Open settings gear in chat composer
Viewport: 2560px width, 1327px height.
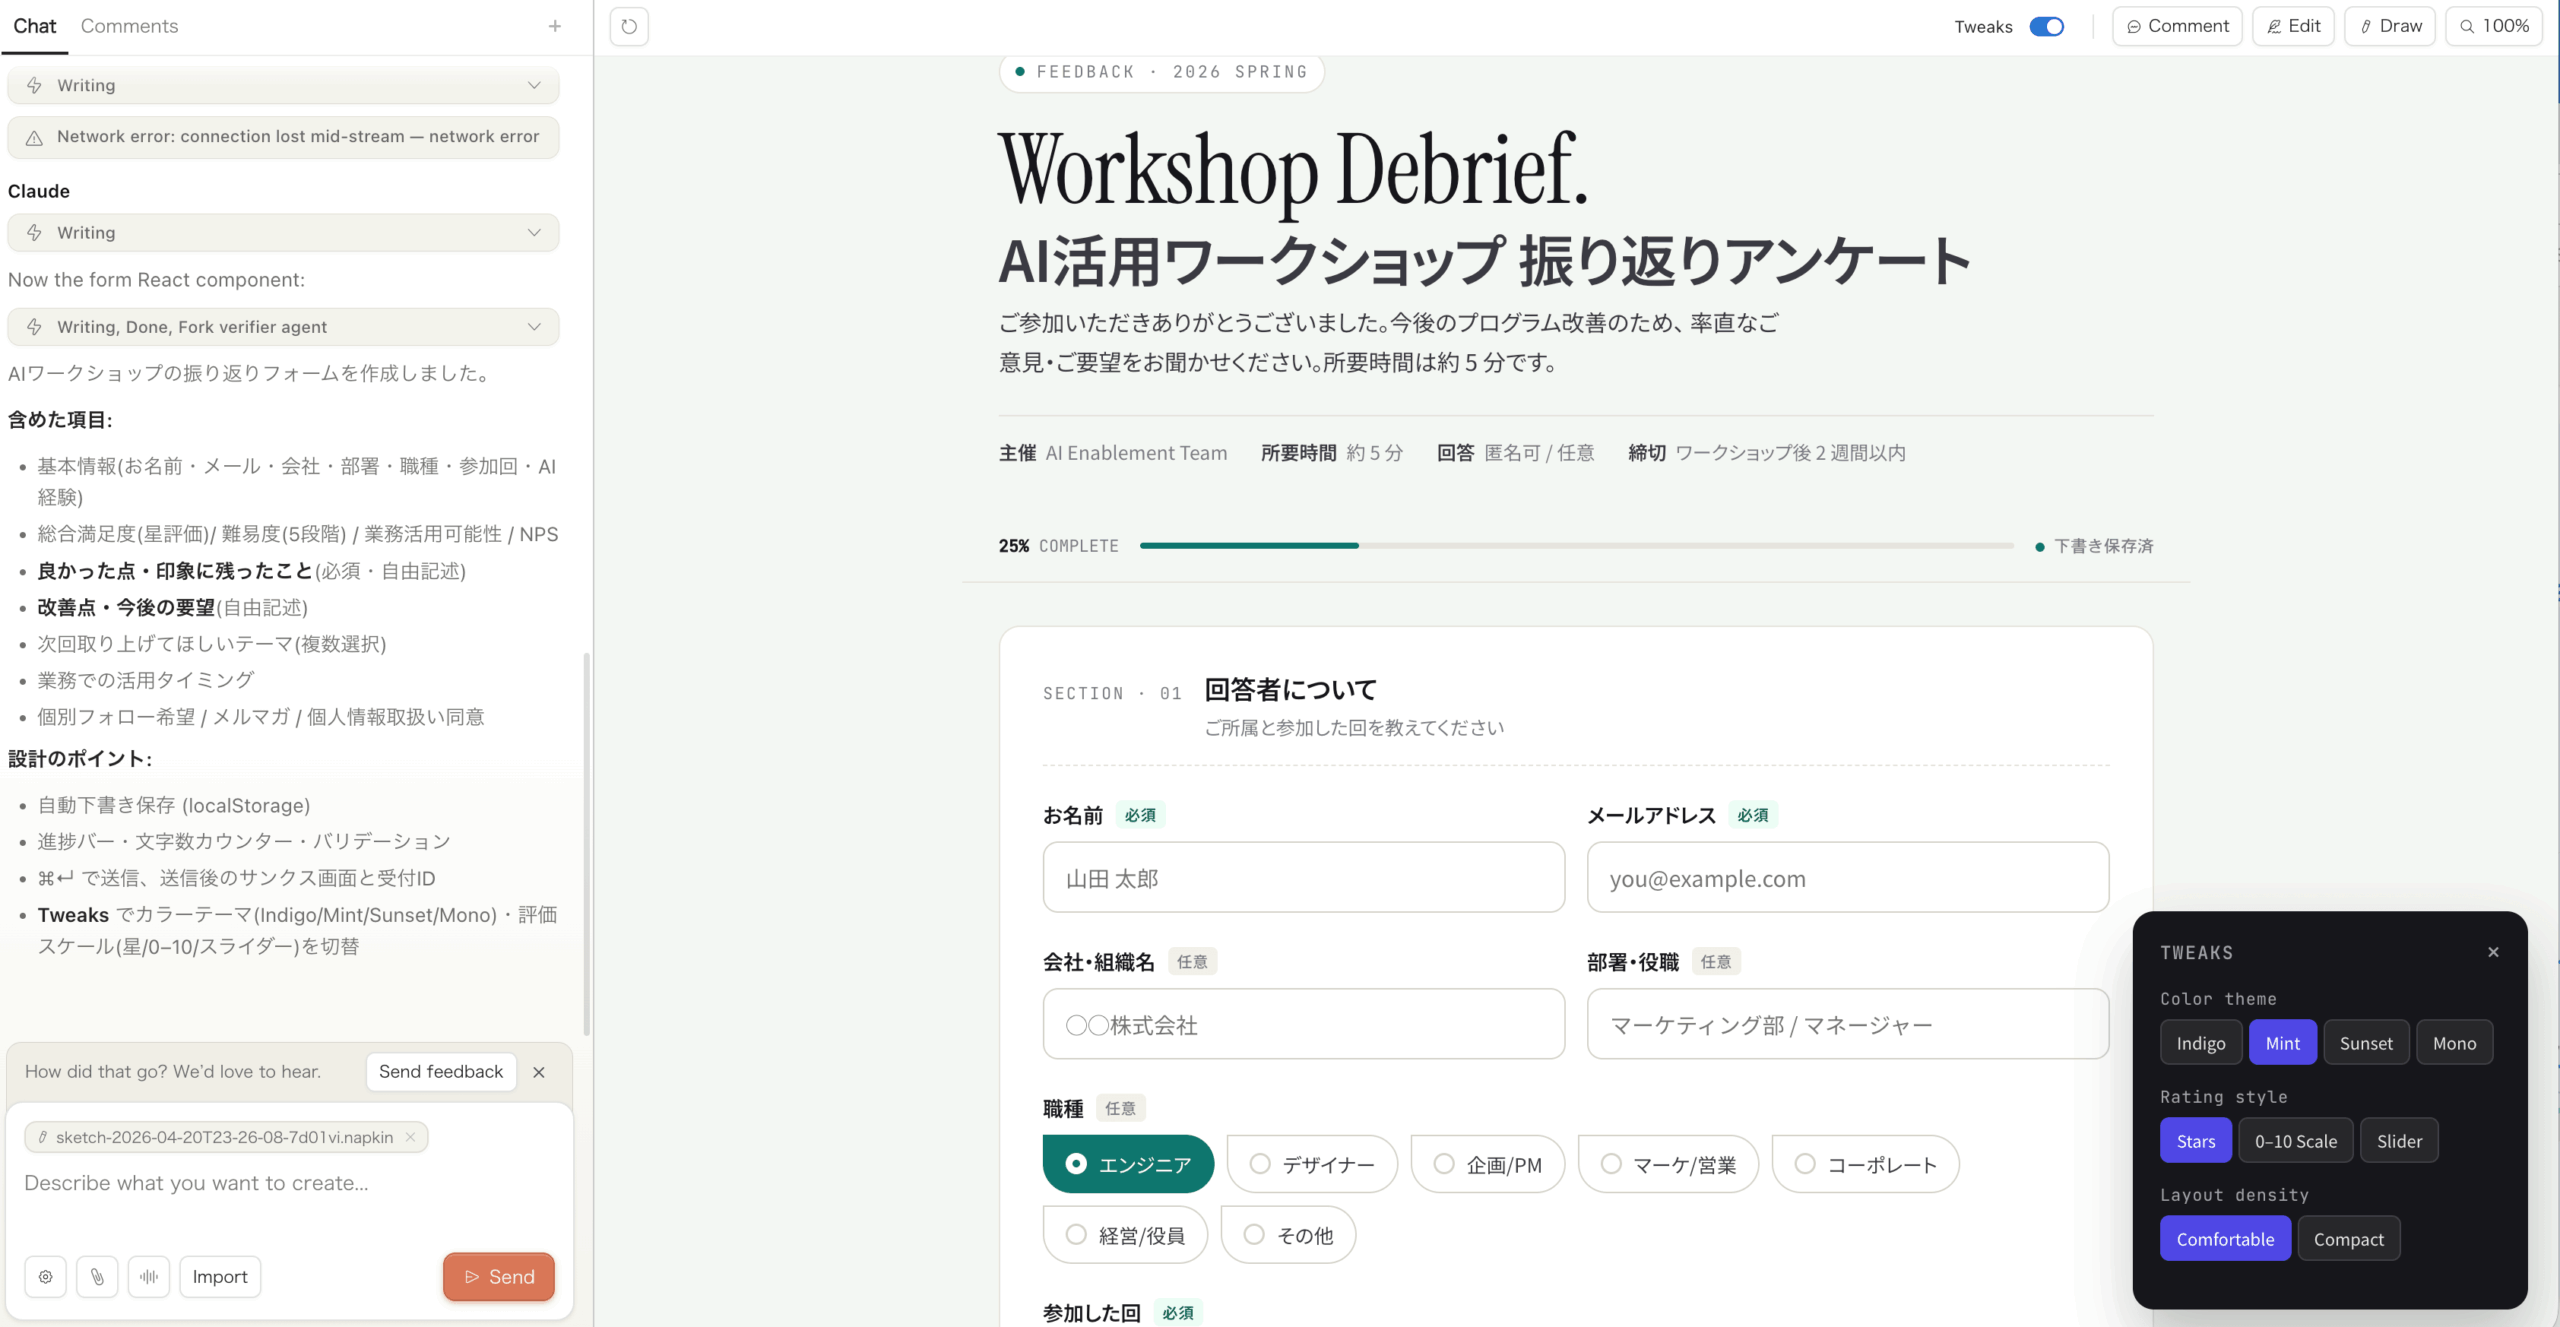pos(45,1277)
